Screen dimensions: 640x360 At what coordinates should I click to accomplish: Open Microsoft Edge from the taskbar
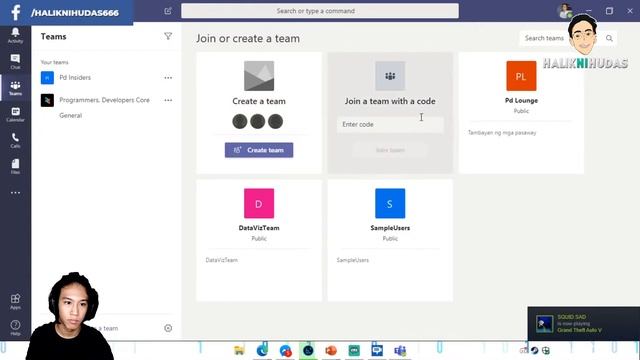tap(262, 350)
